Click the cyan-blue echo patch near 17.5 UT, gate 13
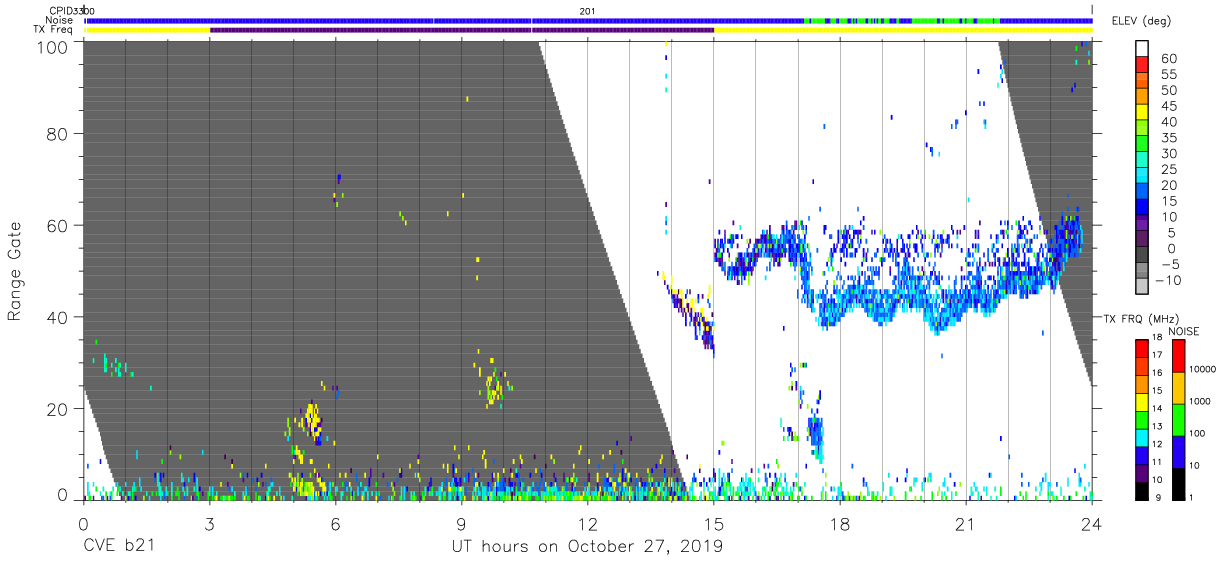Screen dimensions: 1228x567 click(x=816, y=438)
